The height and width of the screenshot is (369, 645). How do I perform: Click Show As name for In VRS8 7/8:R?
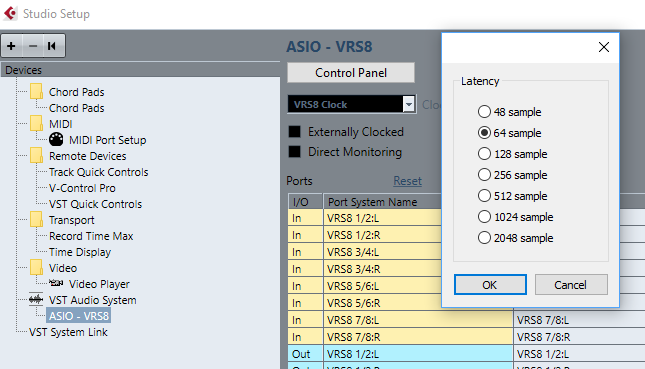point(579,337)
